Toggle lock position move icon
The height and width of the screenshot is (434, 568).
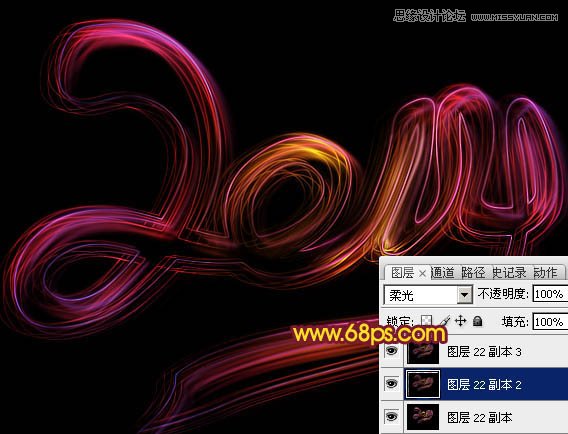[x=460, y=321]
